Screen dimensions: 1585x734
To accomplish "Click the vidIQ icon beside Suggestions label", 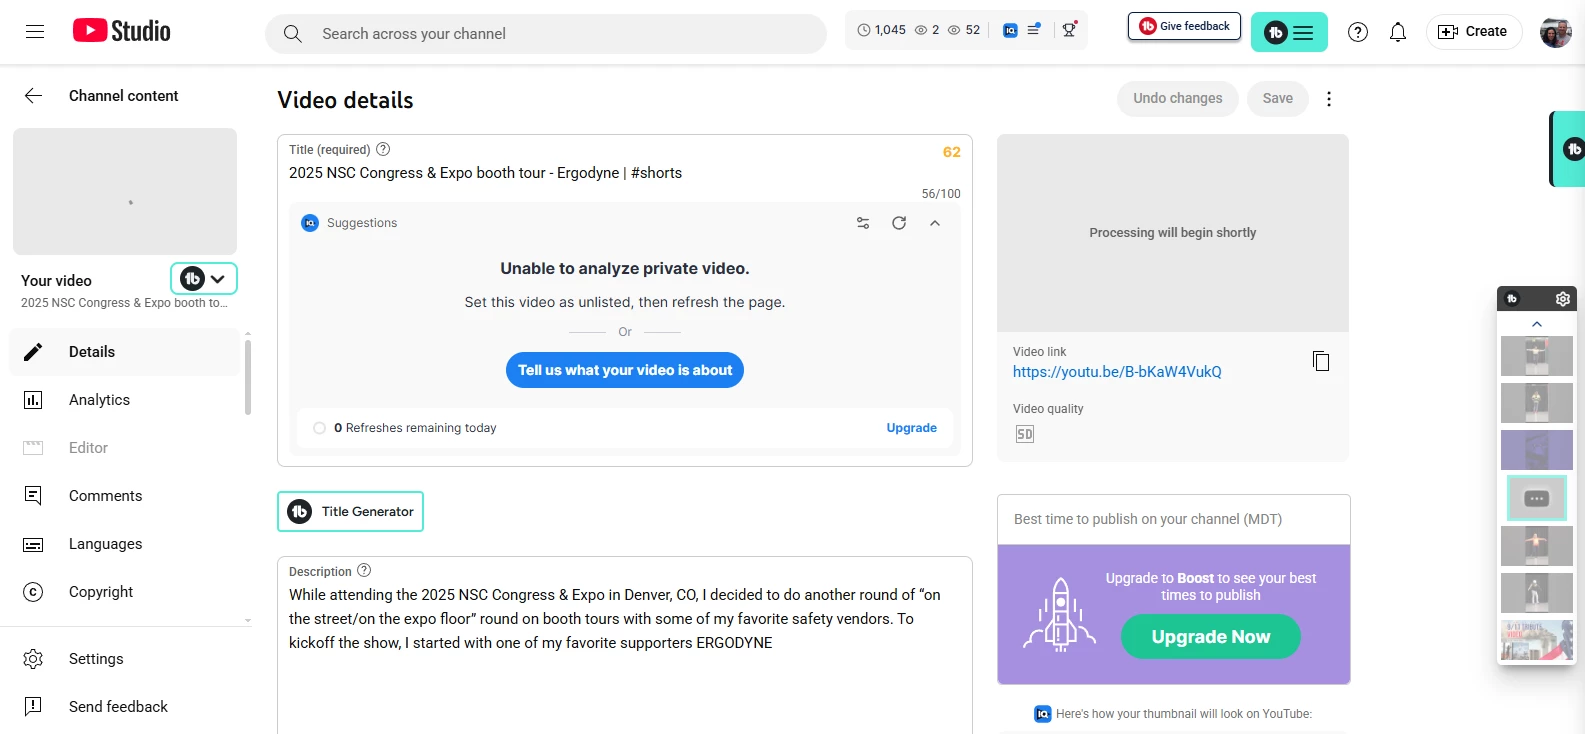I will (x=310, y=223).
